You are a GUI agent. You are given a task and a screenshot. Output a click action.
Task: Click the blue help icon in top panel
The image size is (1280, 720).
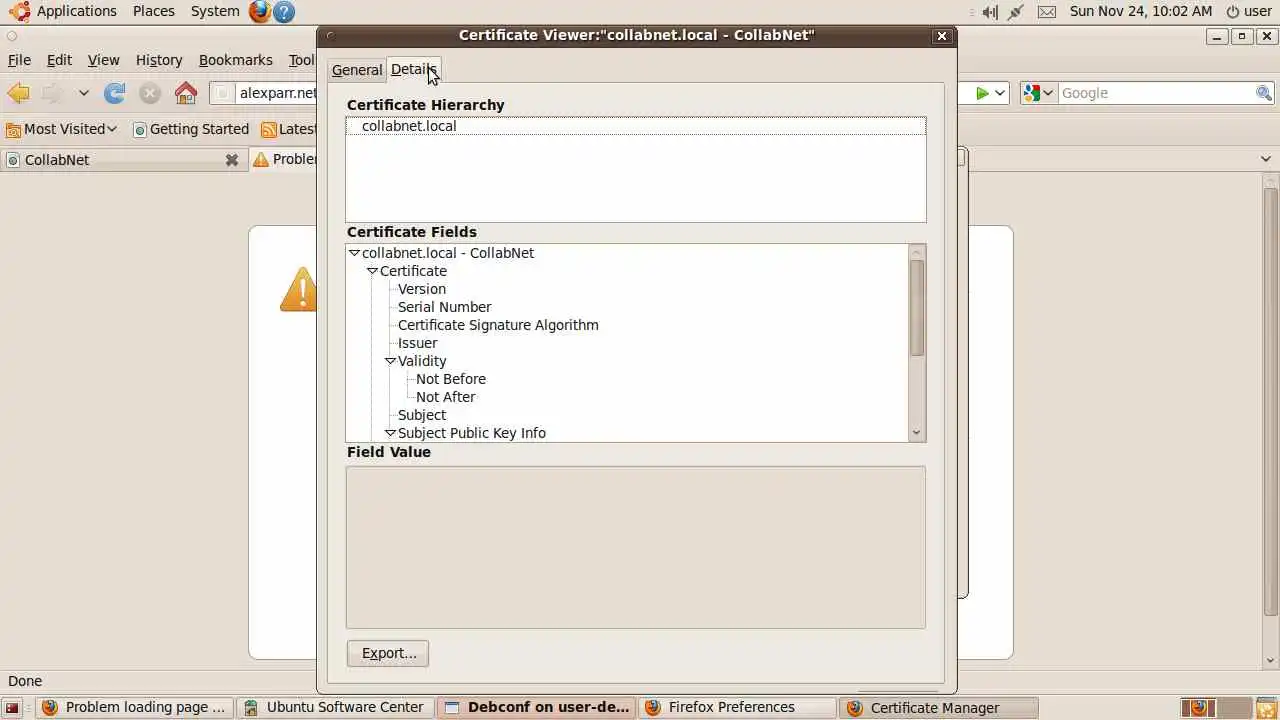tap(284, 11)
